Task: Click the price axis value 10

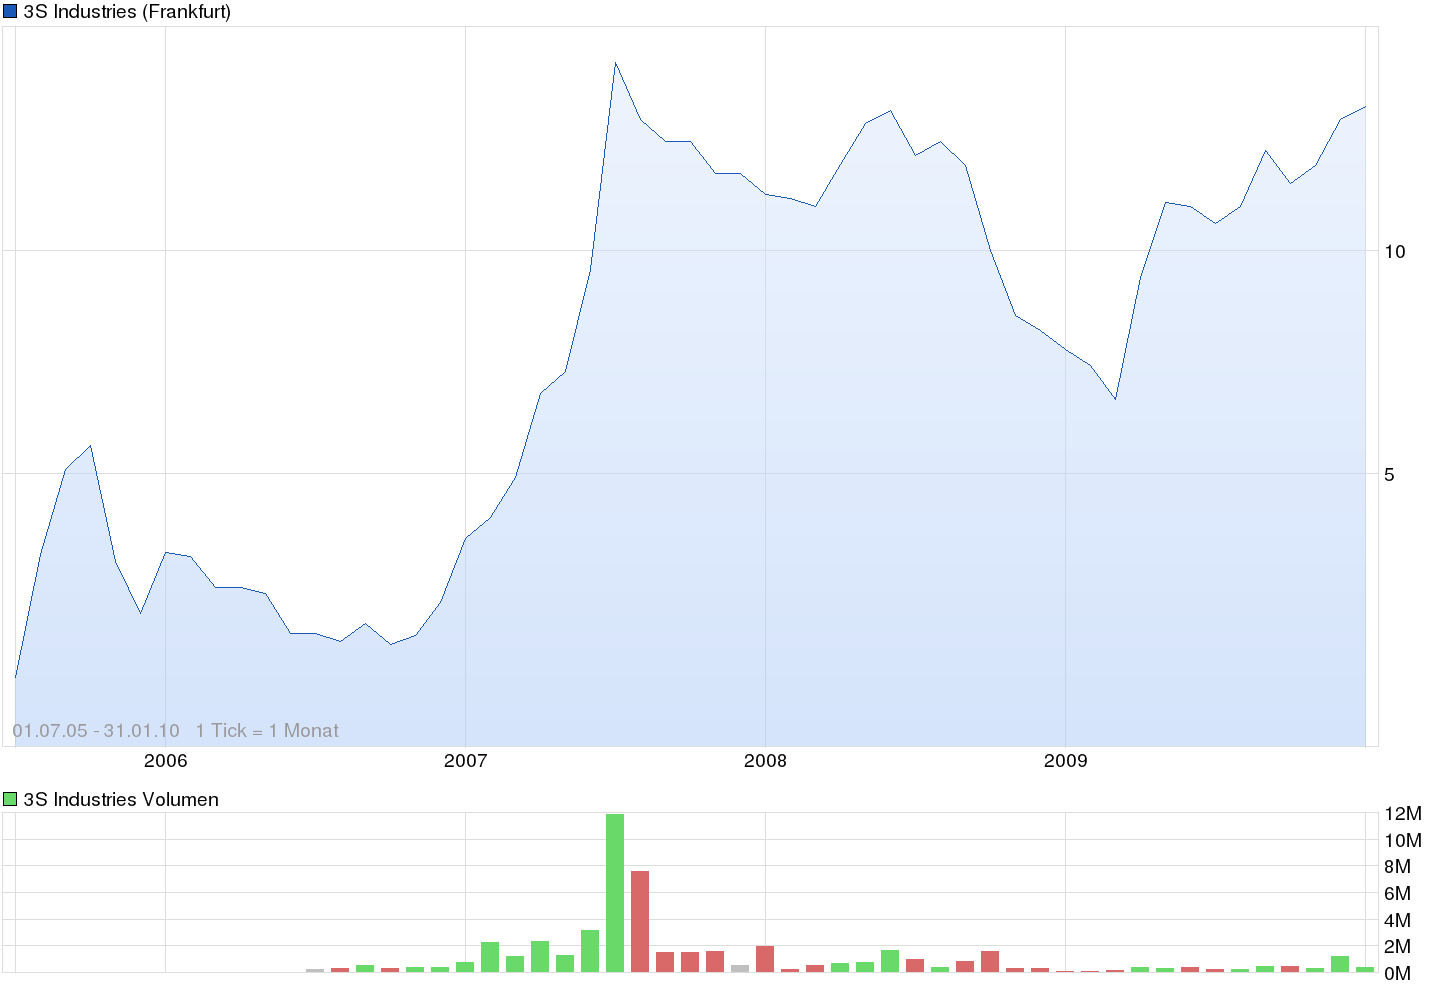Action: [1395, 251]
